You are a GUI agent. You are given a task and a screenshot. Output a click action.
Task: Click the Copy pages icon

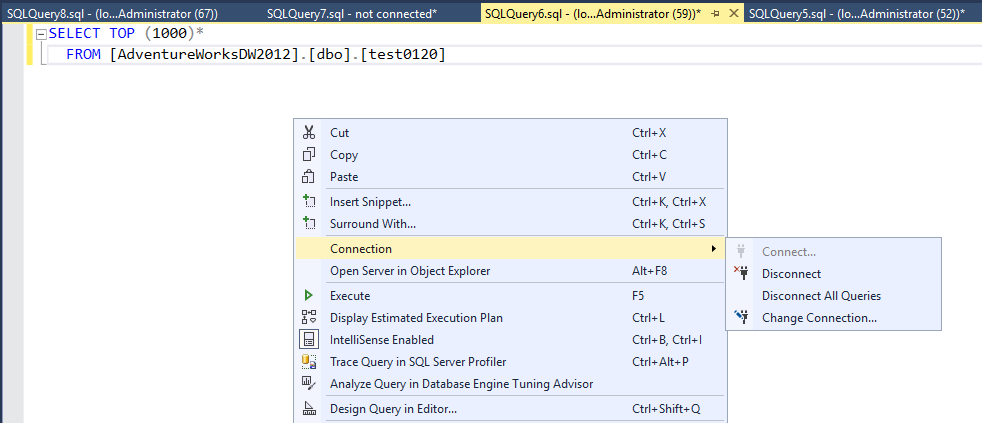pos(308,155)
